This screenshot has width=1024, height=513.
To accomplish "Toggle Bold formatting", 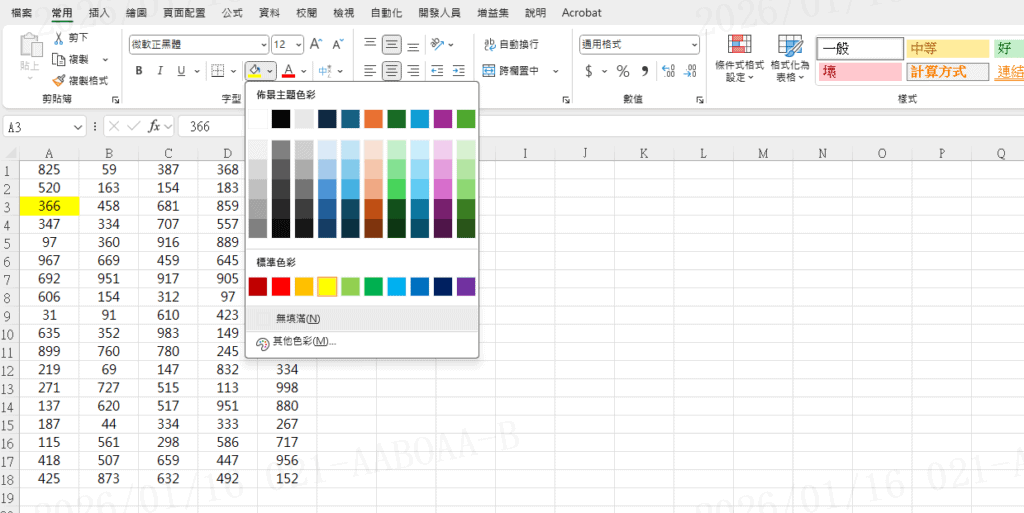I will (138, 71).
